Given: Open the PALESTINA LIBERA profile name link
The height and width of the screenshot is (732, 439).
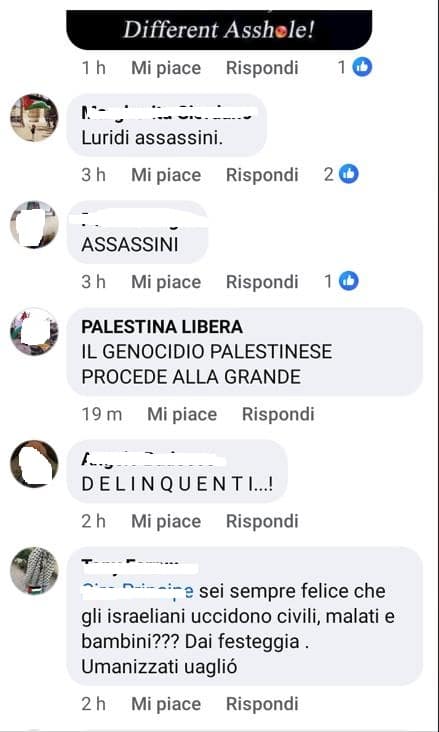Looking at the screenshot, I should tap(162, 327).
